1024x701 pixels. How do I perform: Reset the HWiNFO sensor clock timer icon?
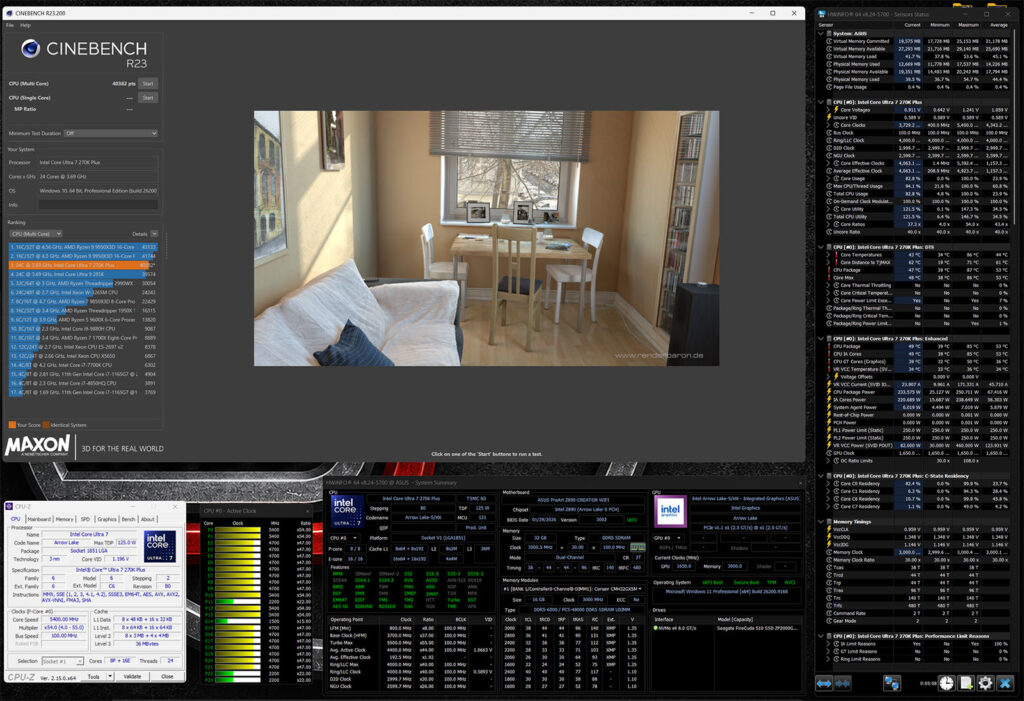point(946,683)
